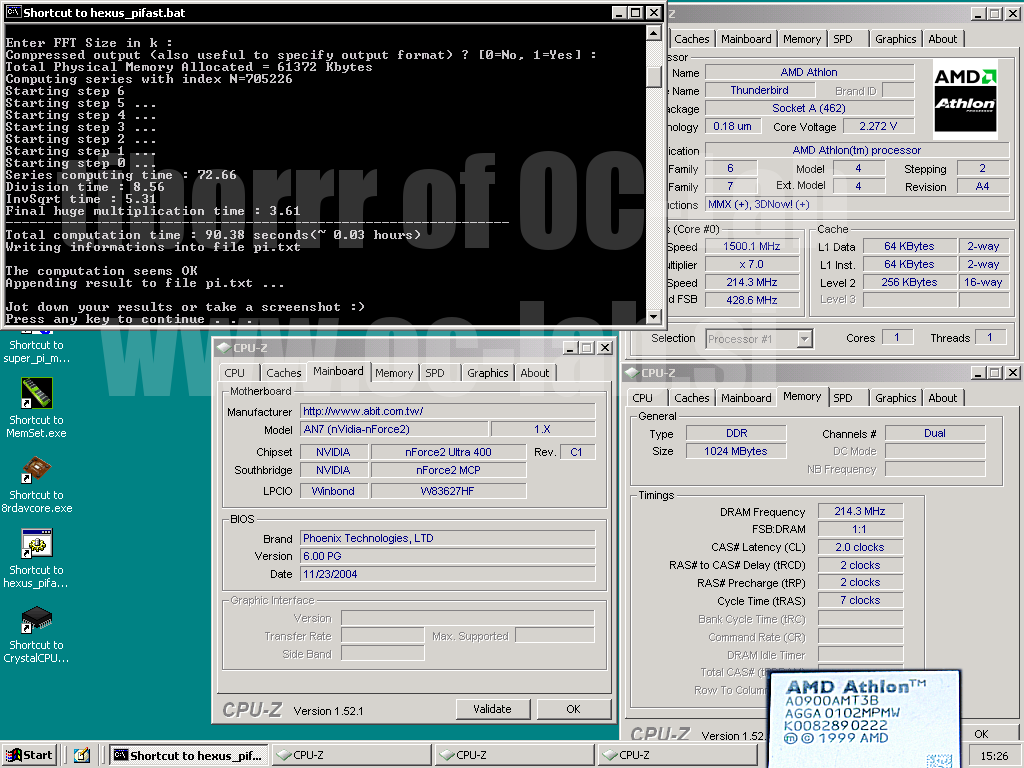The width and height of the screenshot is (1024, 768).
Task: Click the AMD Athlon logo in CPU-Z
Action: [965, 98]
